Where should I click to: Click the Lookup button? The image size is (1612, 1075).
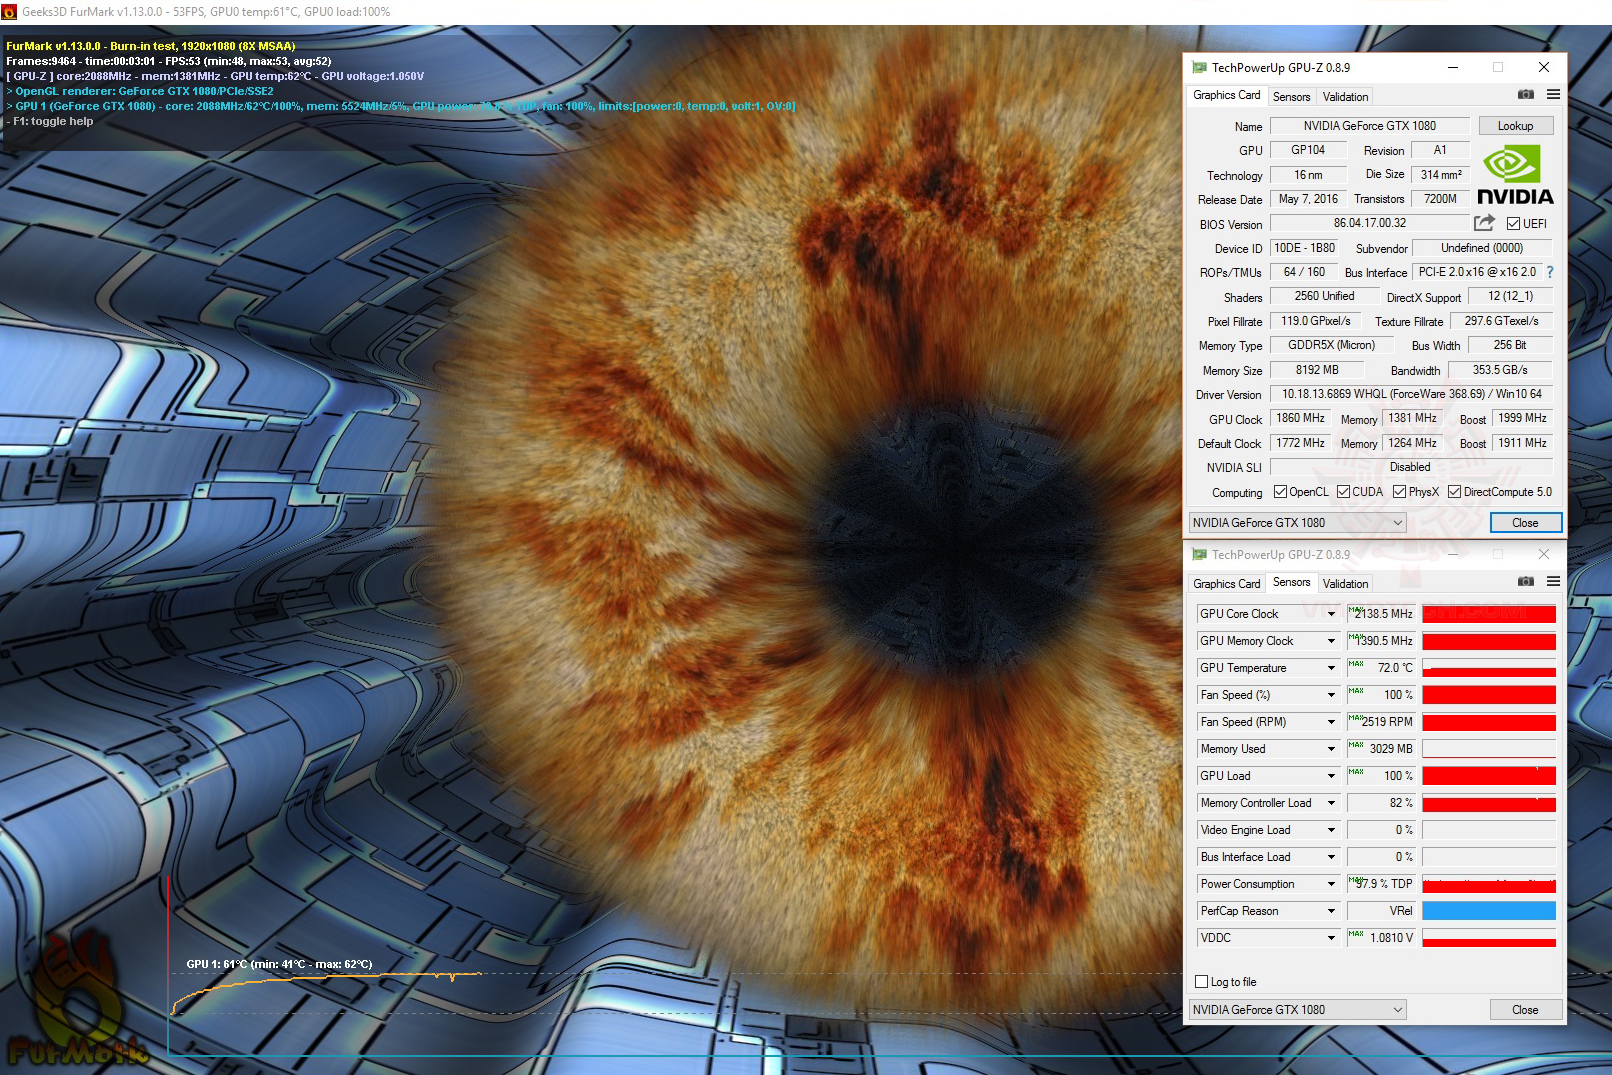(x=1515, y=126)
